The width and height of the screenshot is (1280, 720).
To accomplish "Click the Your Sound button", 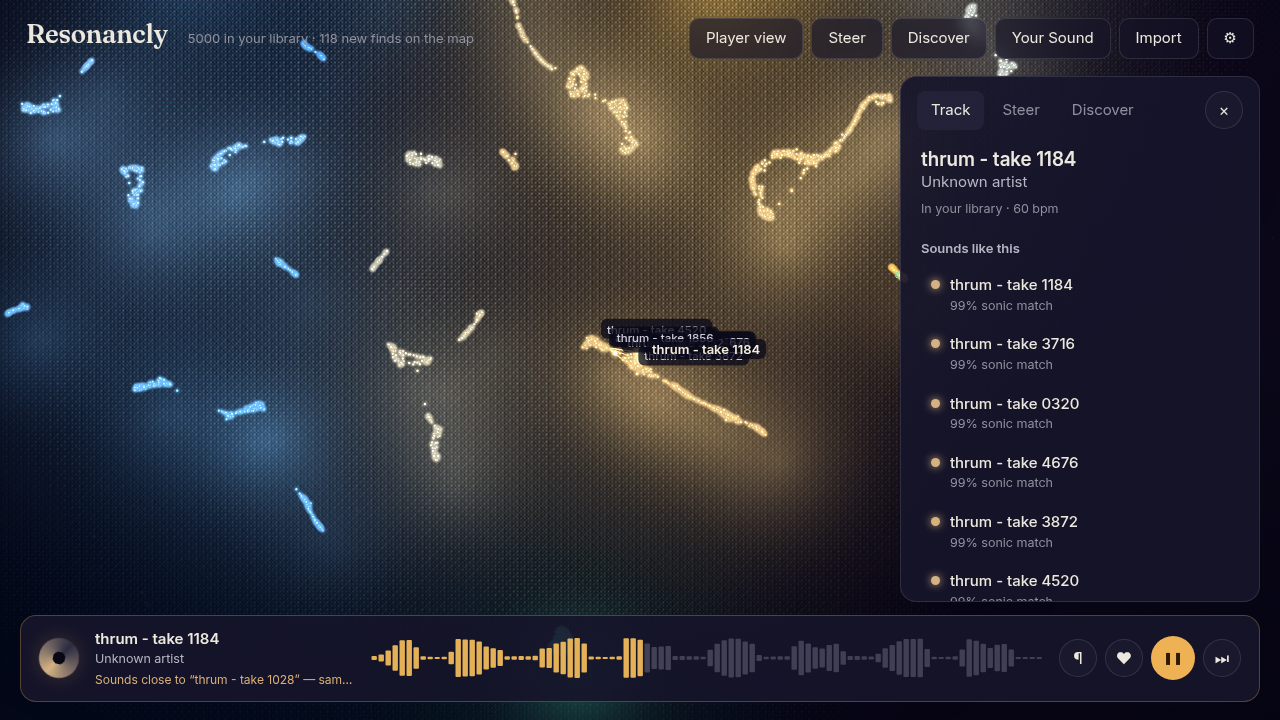I will click(x=1053, y=38).
